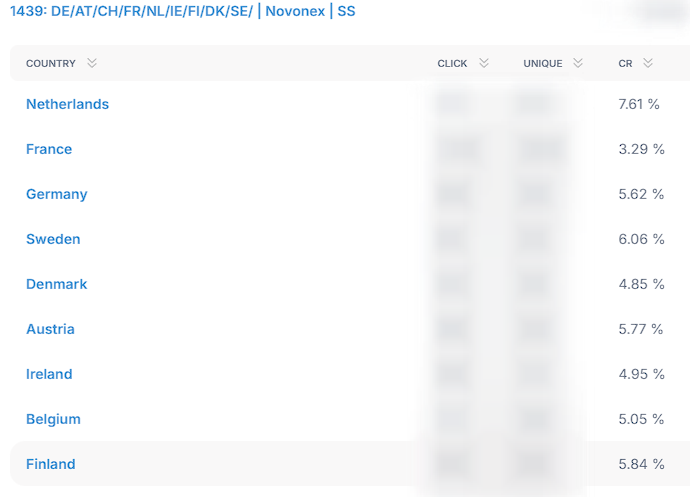The height and width of the screenshot is (497, 690).
Task: Select the 4.85 % CR value for Denmark
Action: pos(642,284)
